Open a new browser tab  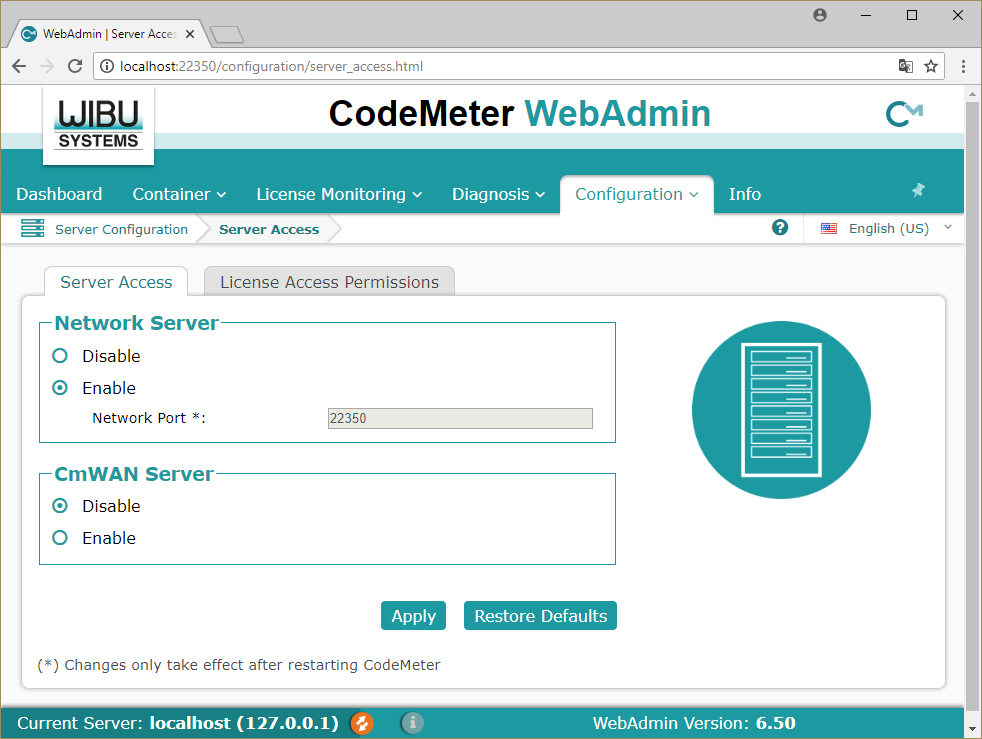point(227,35)
